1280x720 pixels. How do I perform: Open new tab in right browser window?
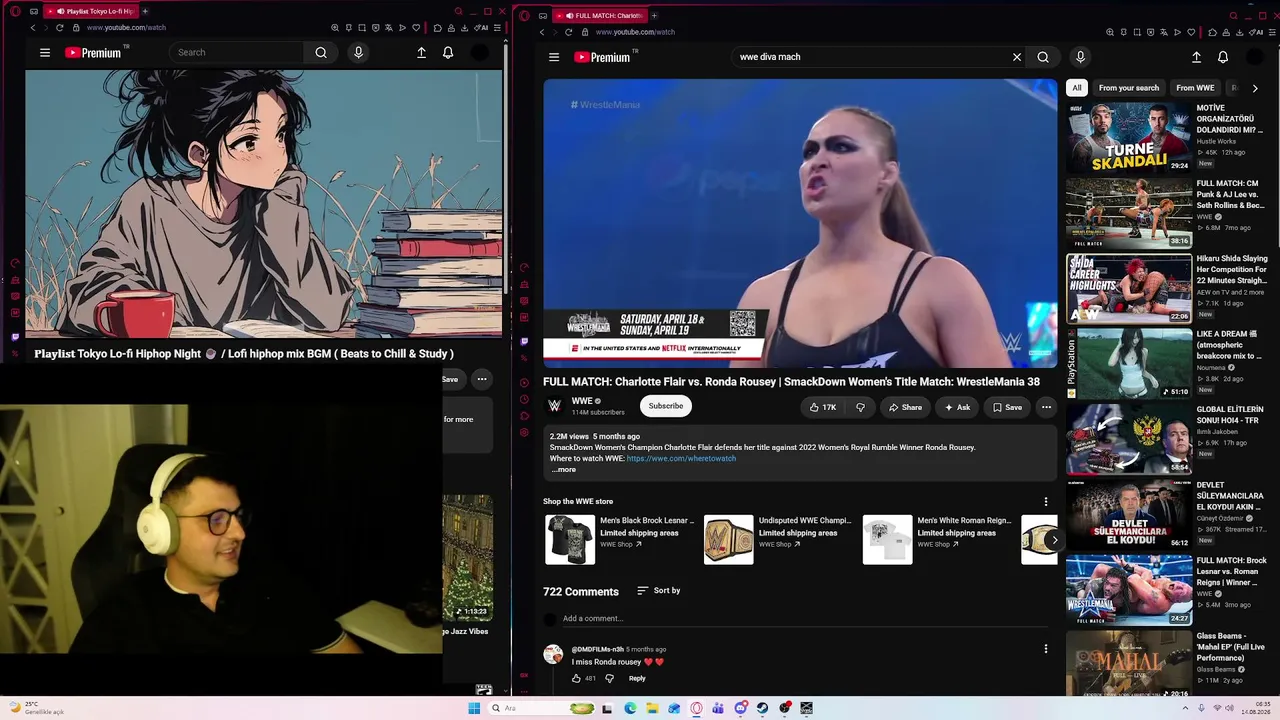[x=654, y=15]
